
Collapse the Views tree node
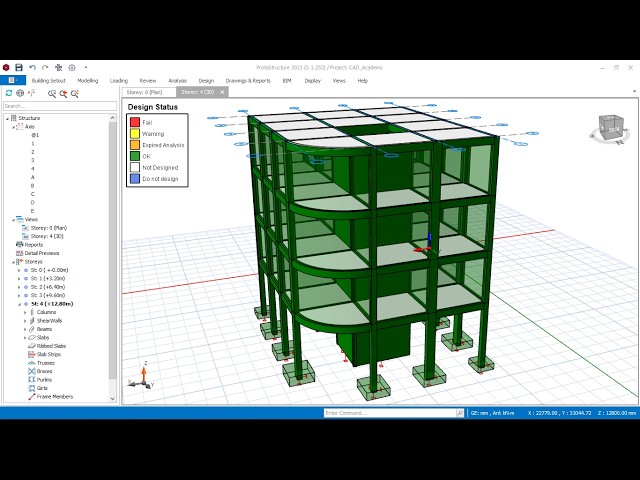pos(13,220)
